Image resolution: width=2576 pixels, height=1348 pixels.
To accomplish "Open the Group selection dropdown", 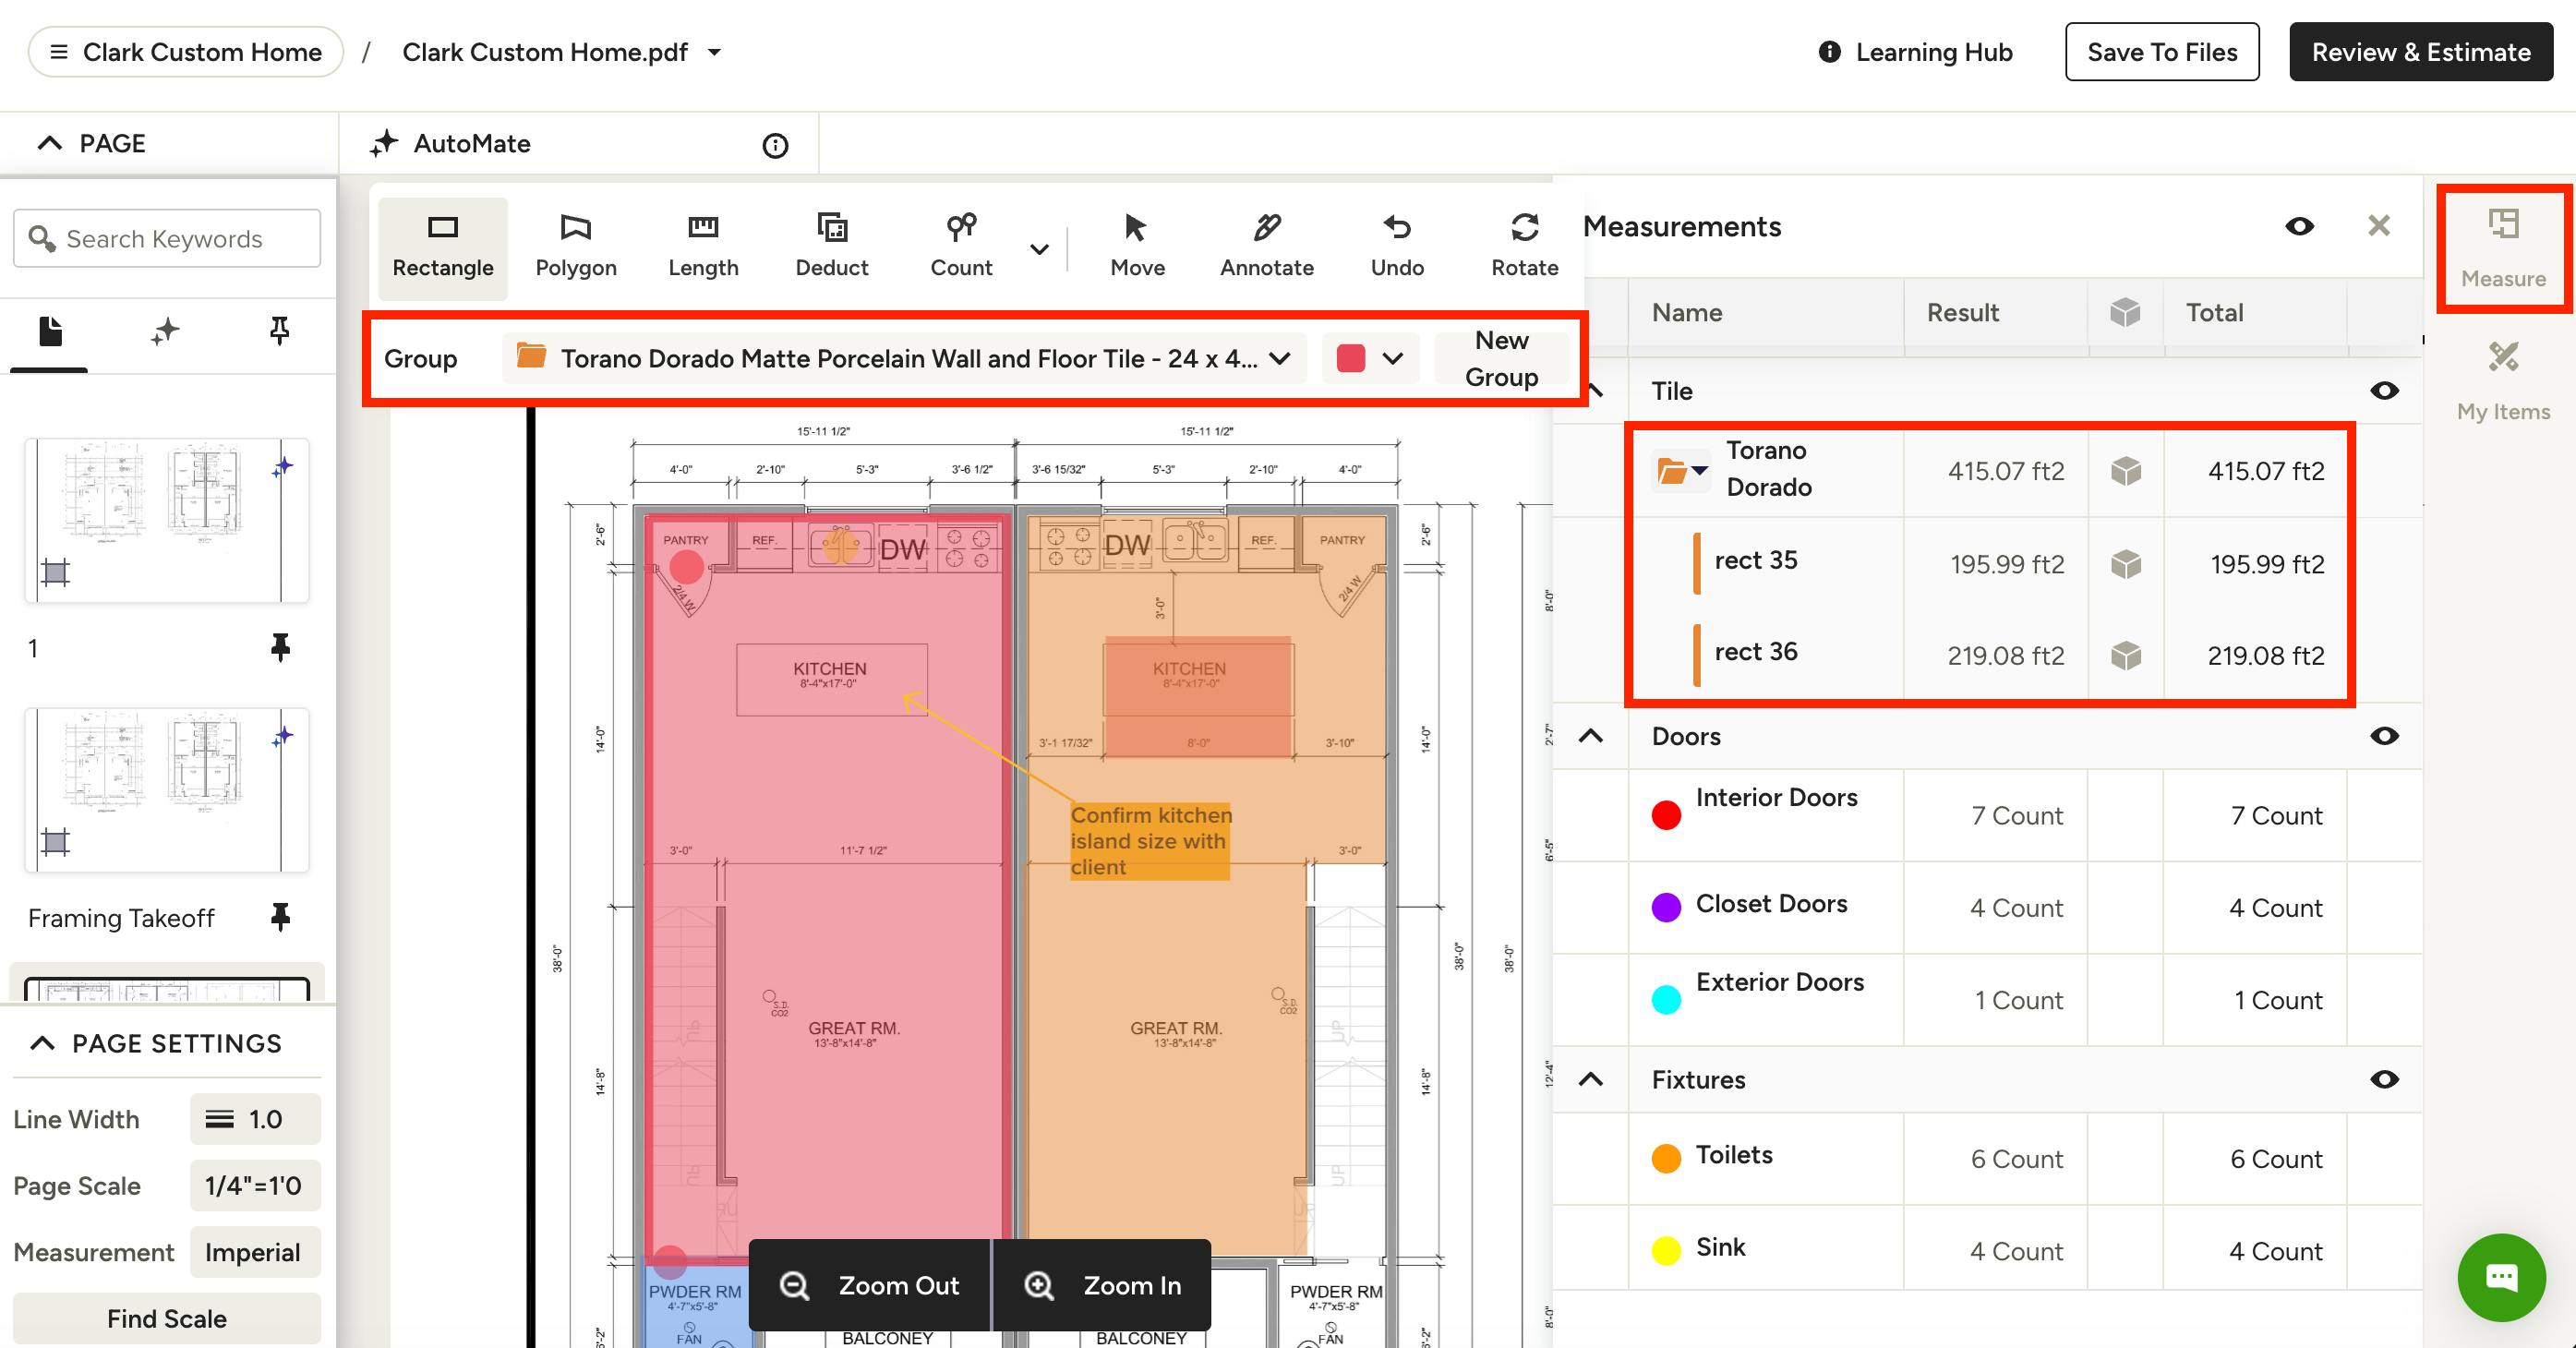I will 904,358.
